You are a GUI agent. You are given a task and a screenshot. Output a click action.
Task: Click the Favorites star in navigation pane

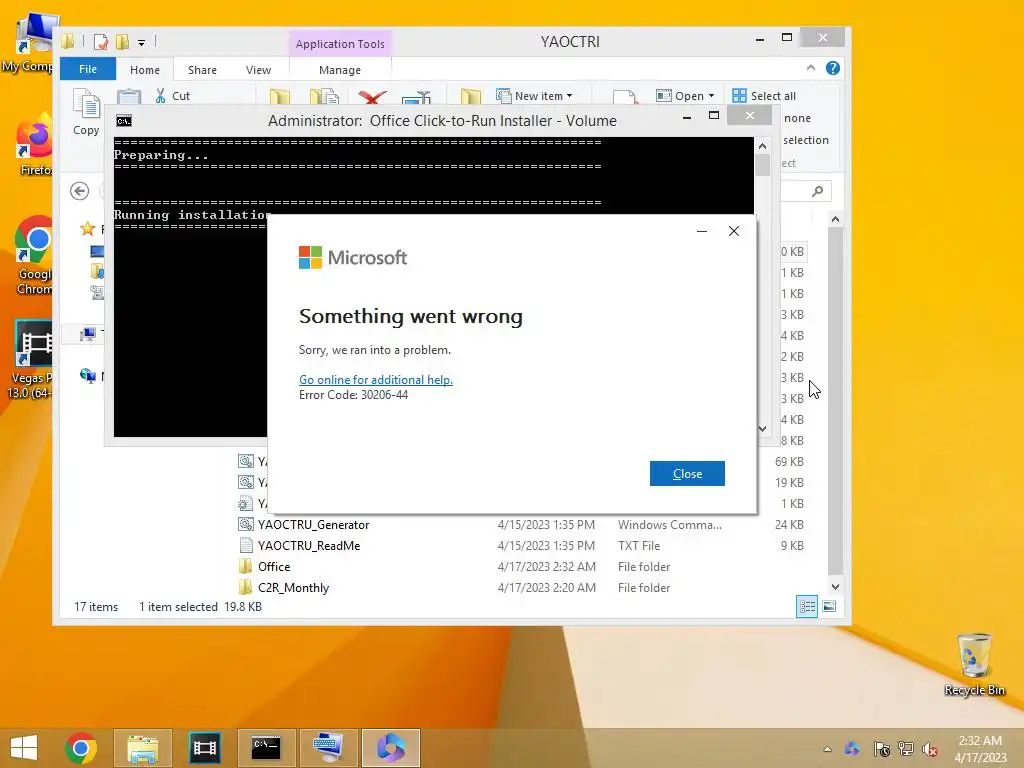click(x=88, y=229)
